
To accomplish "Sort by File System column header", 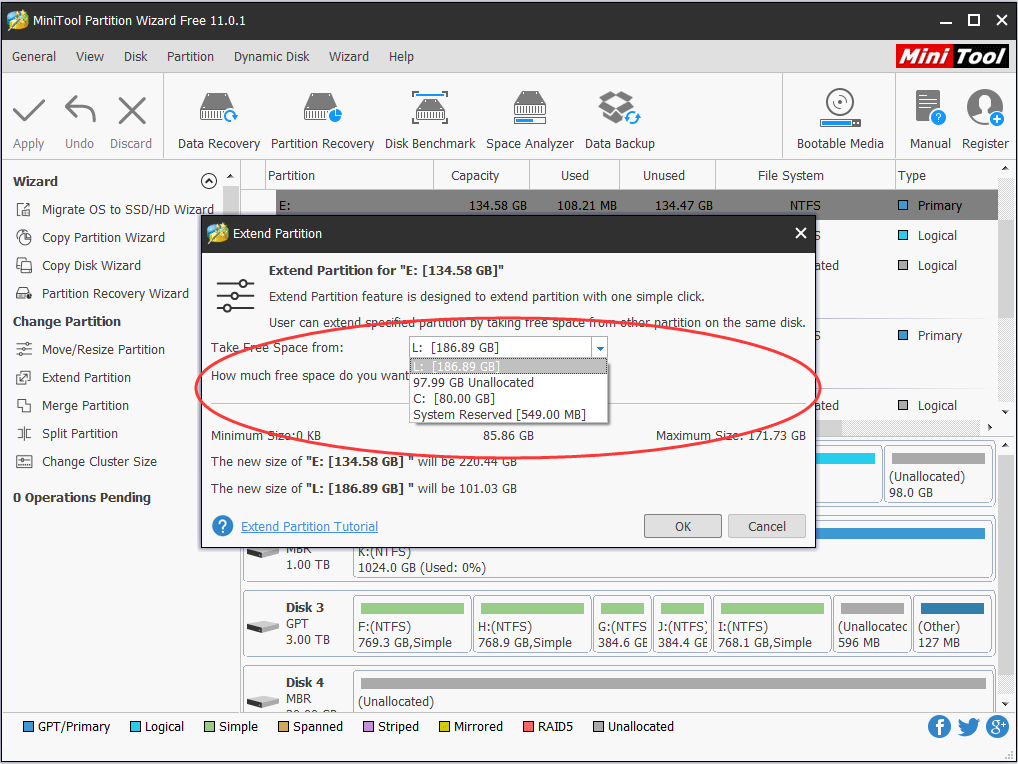I will 805,175.
